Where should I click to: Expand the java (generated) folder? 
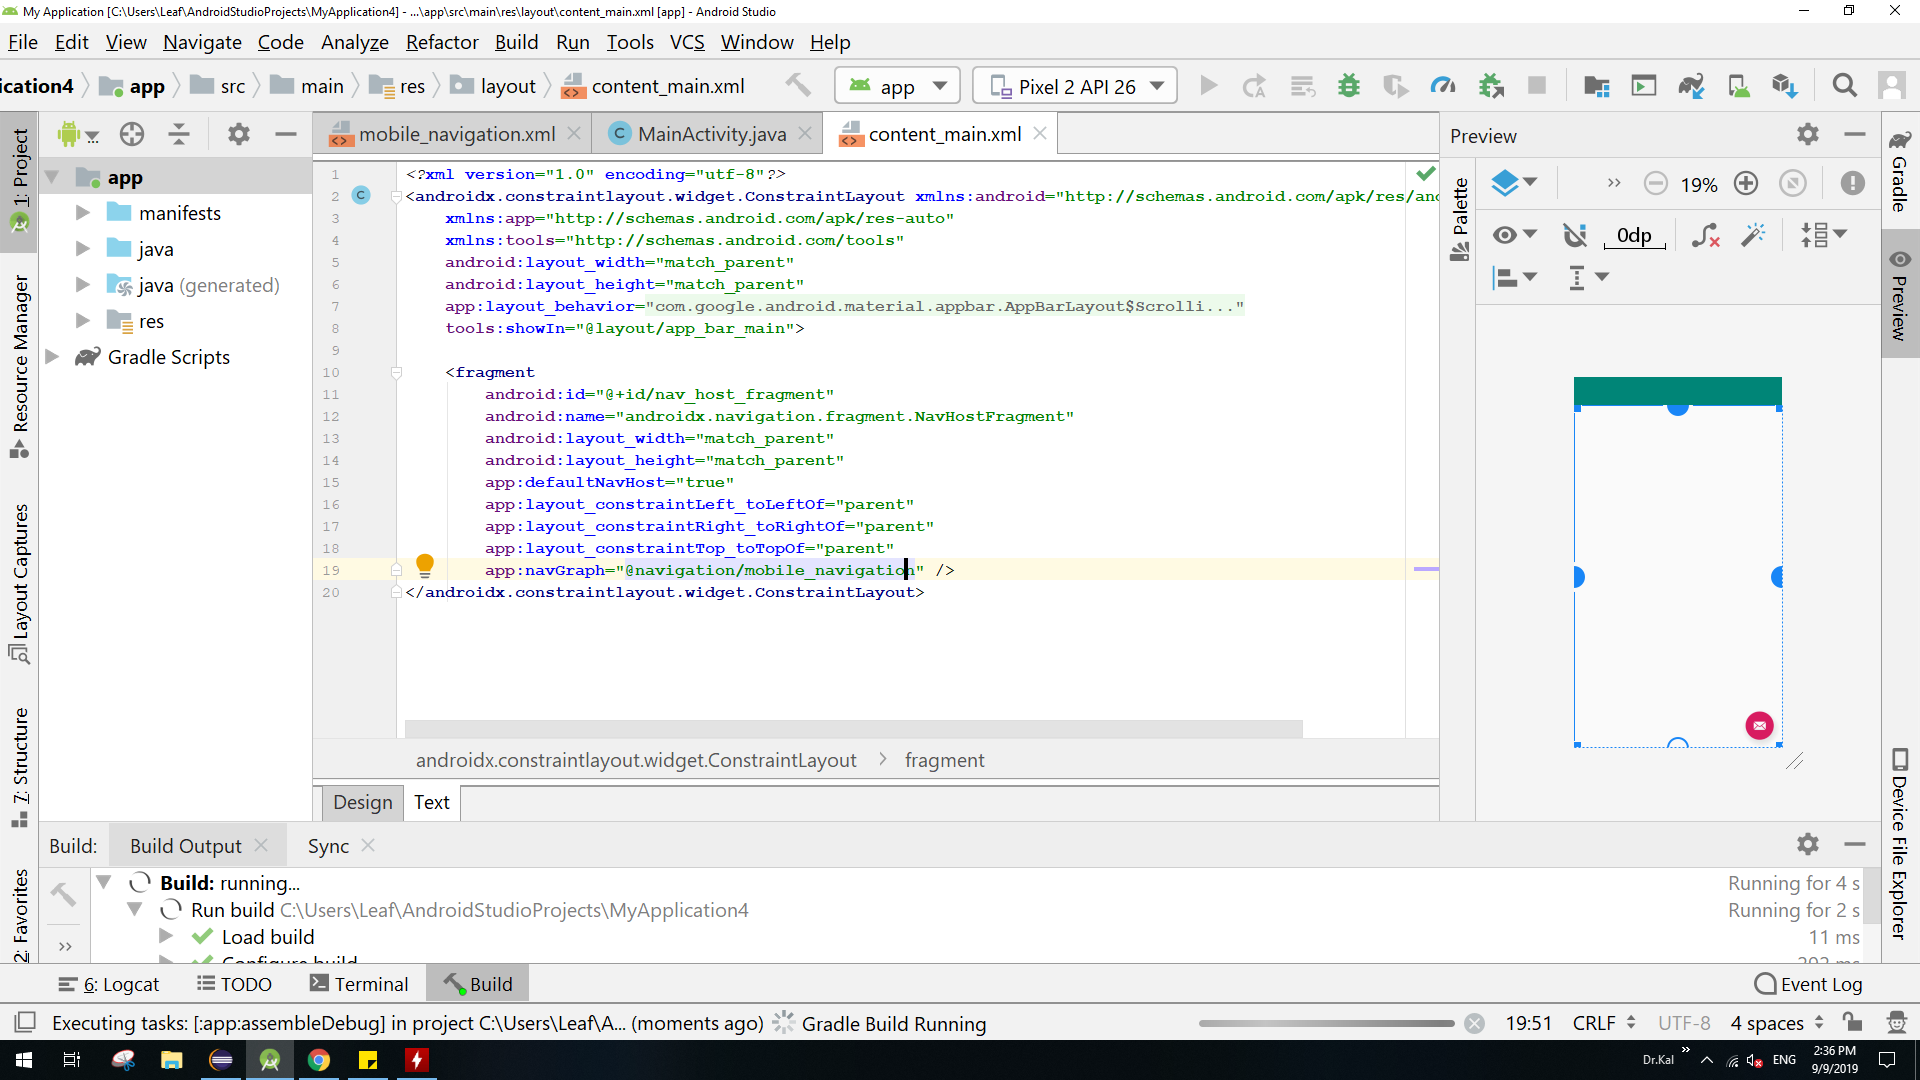(x=83, y=285)
